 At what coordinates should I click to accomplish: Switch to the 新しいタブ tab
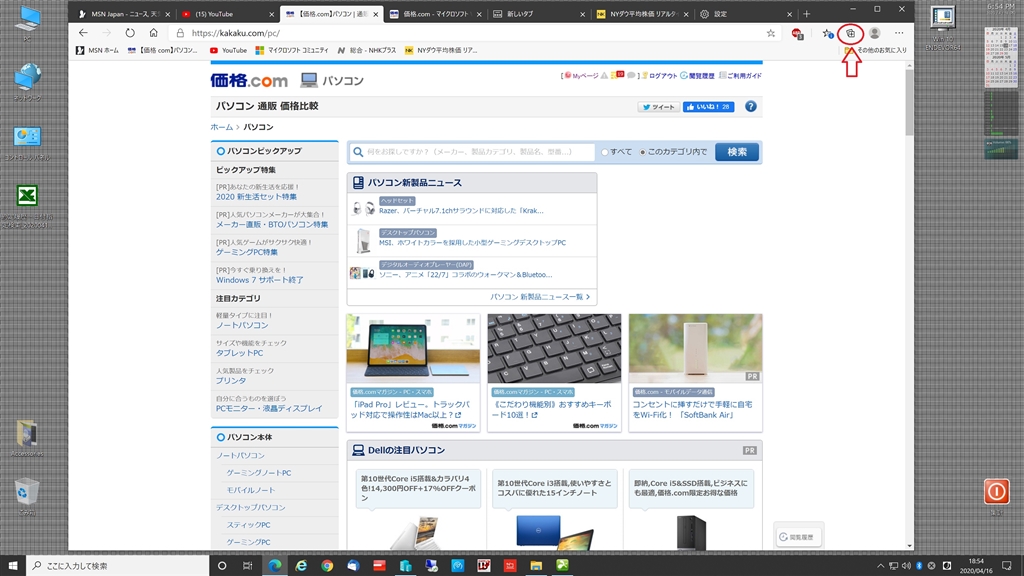tap(539, 14)
